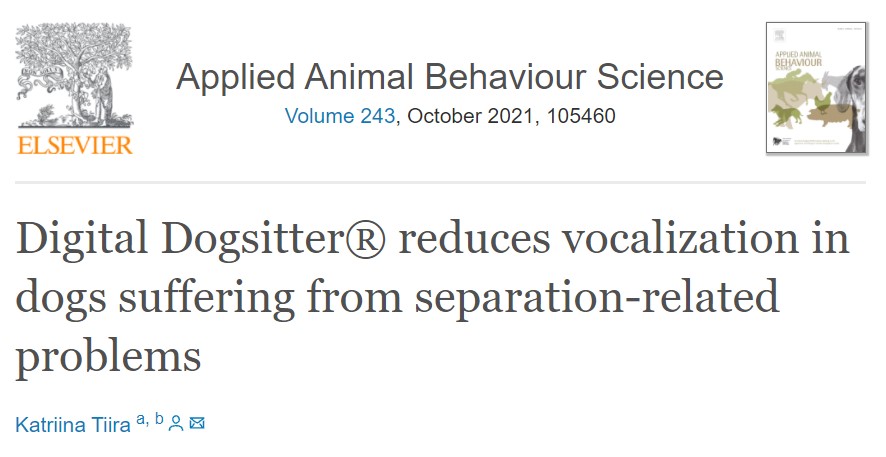Click the author profile person icon

176,423
